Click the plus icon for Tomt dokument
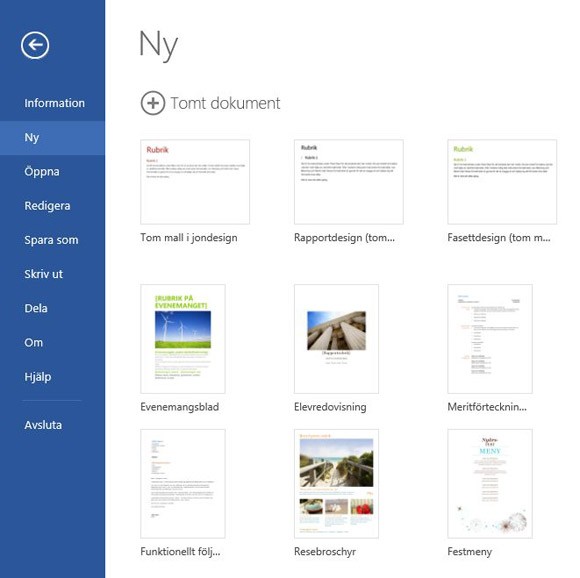Screen dimensions: 580x578 point(153,103)
